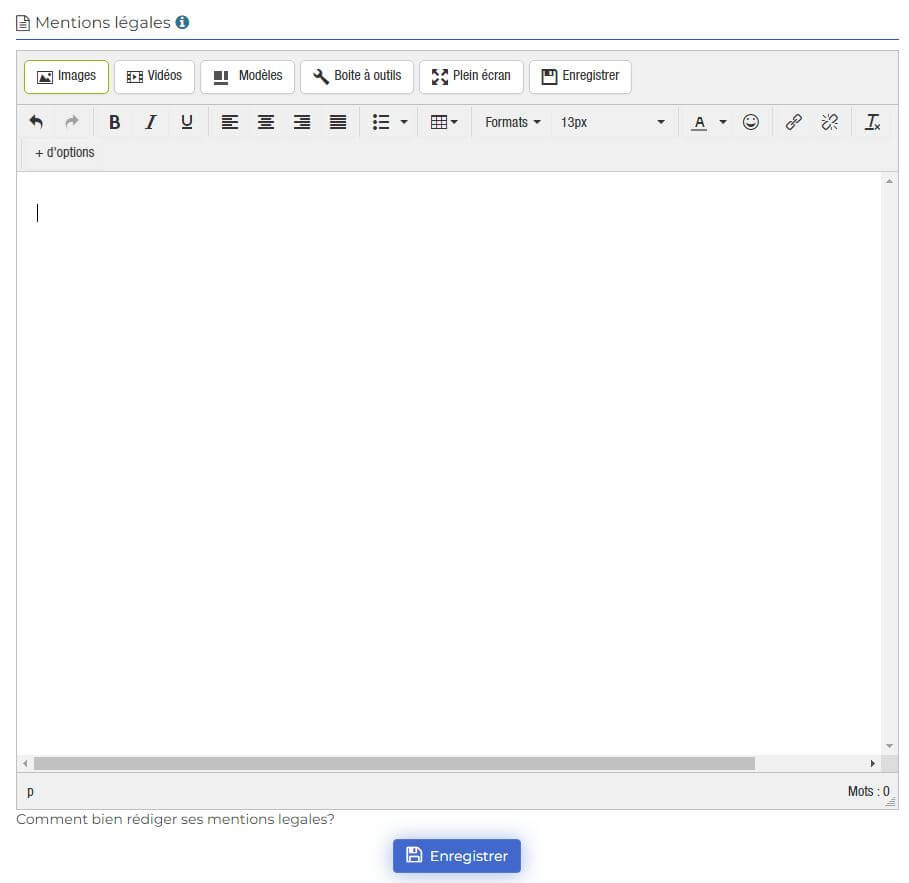Click the info icon beside Mentions légales
This screenshot has height=883, width=909.
pyautogui.click(x=182, y=22)
